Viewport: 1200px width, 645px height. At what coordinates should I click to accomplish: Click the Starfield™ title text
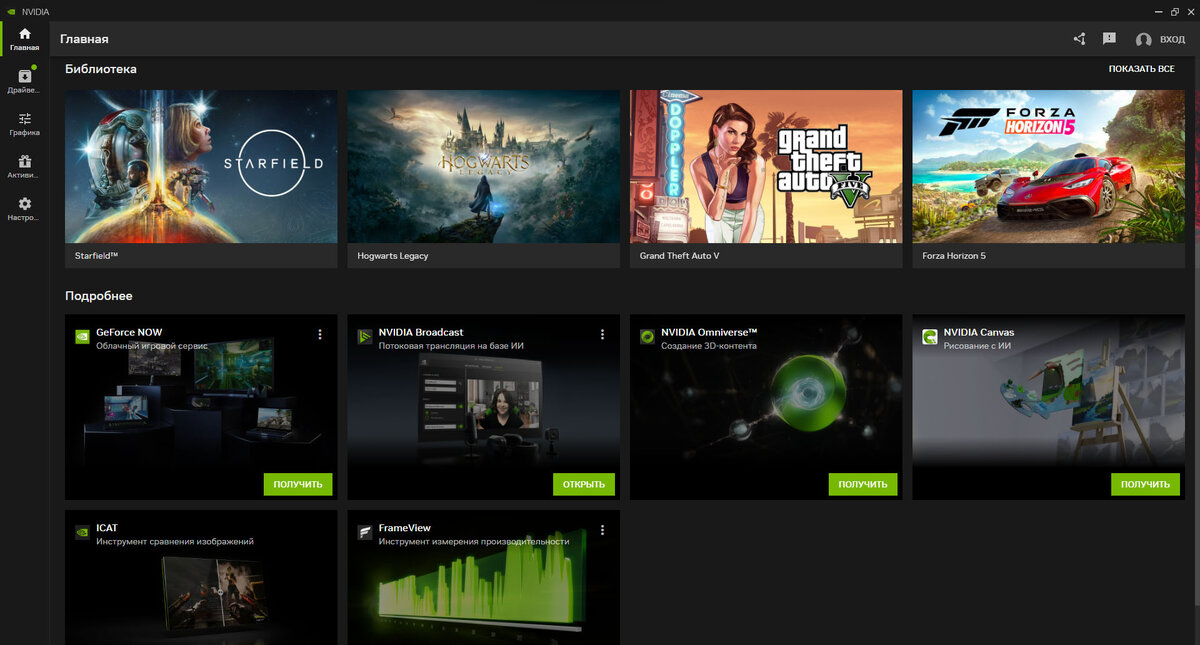tap(97, 256)
